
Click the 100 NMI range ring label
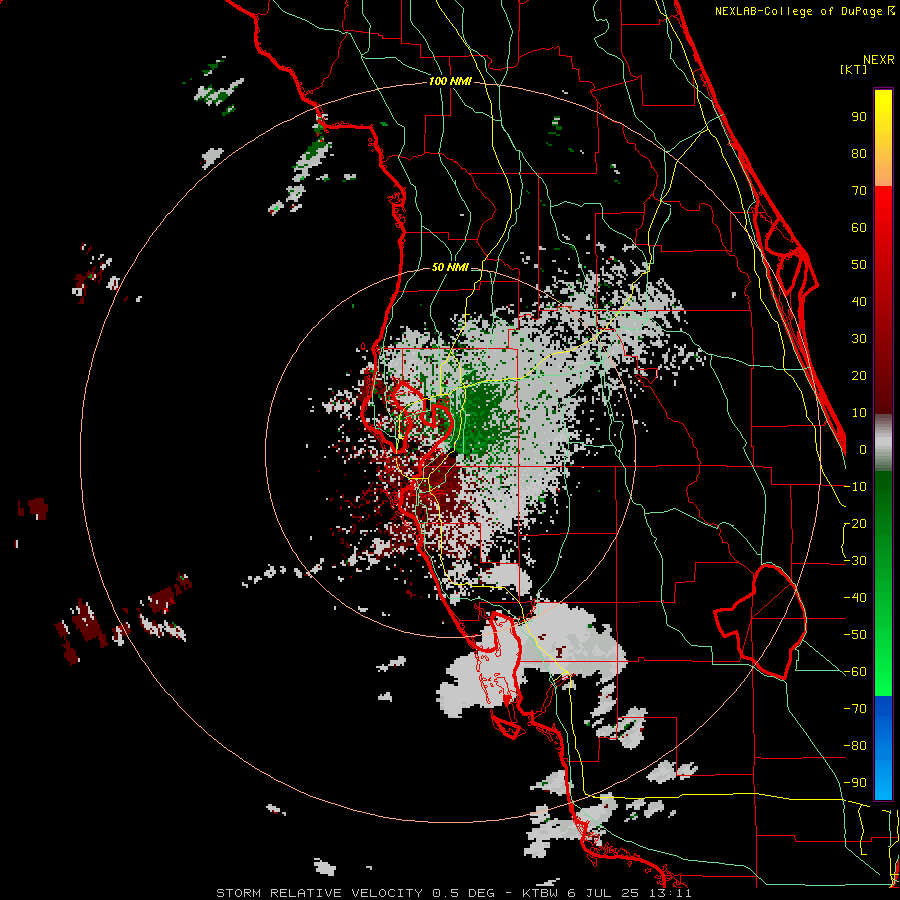450,81
